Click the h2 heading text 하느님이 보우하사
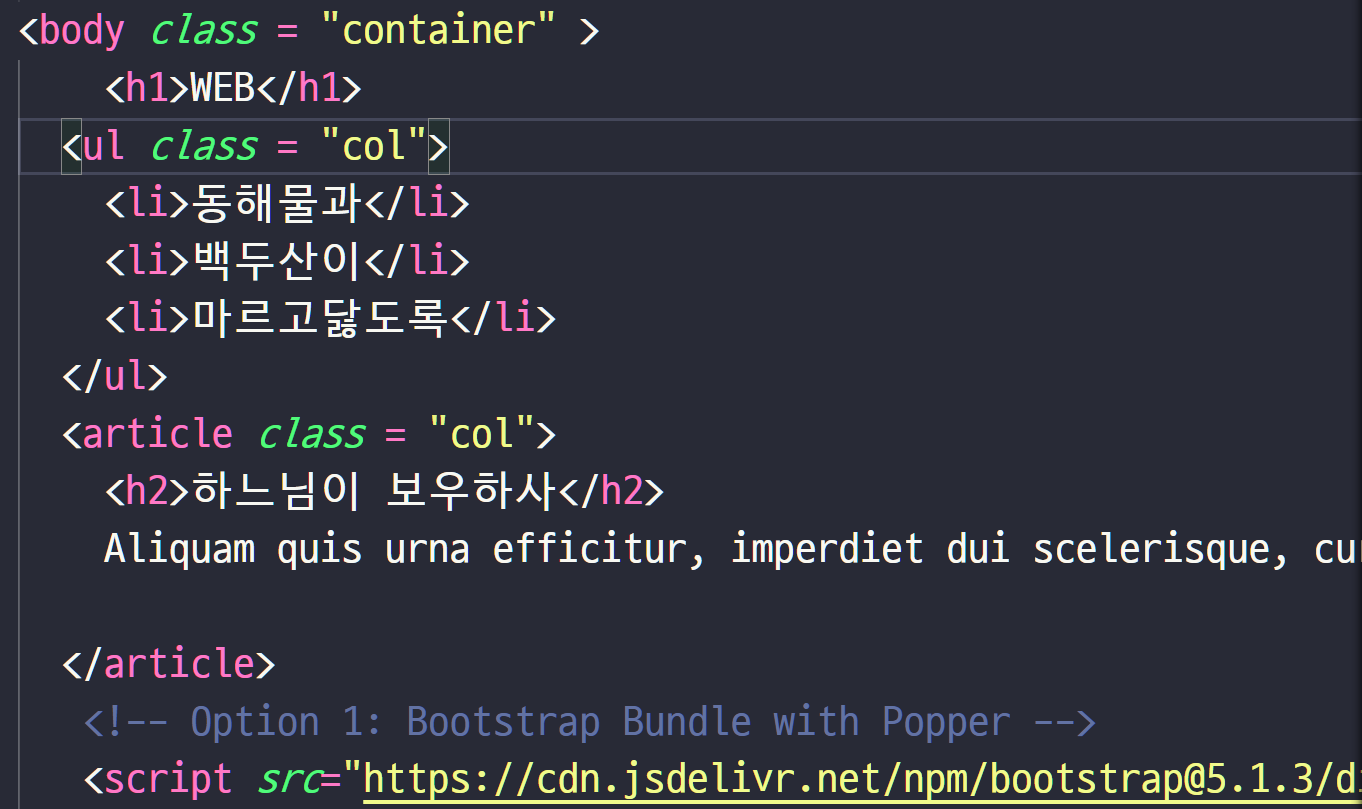Image resolution: width=1362 pixels, height=809 pixels. (x=373, y=491)
